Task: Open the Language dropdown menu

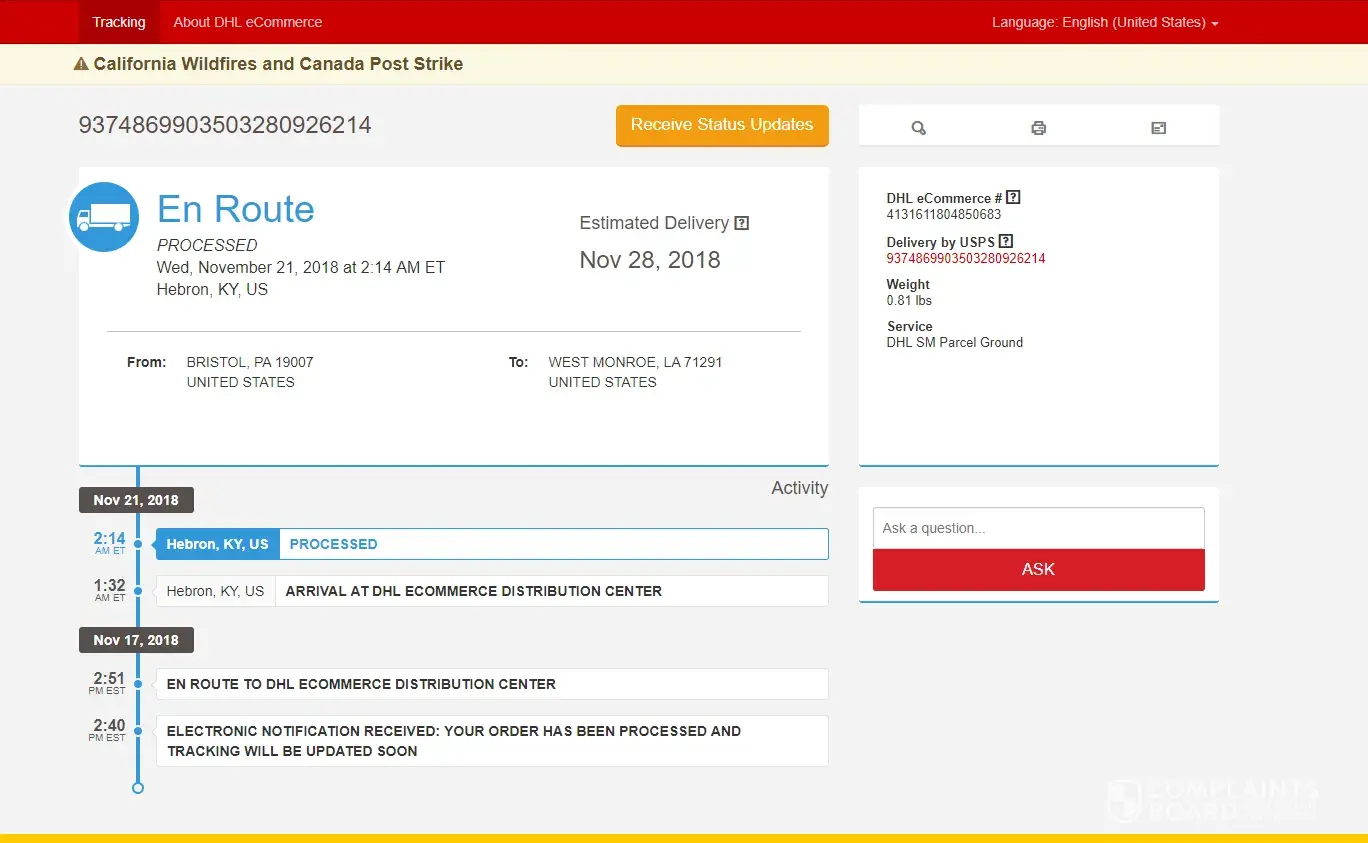Action: (1104, 22)
